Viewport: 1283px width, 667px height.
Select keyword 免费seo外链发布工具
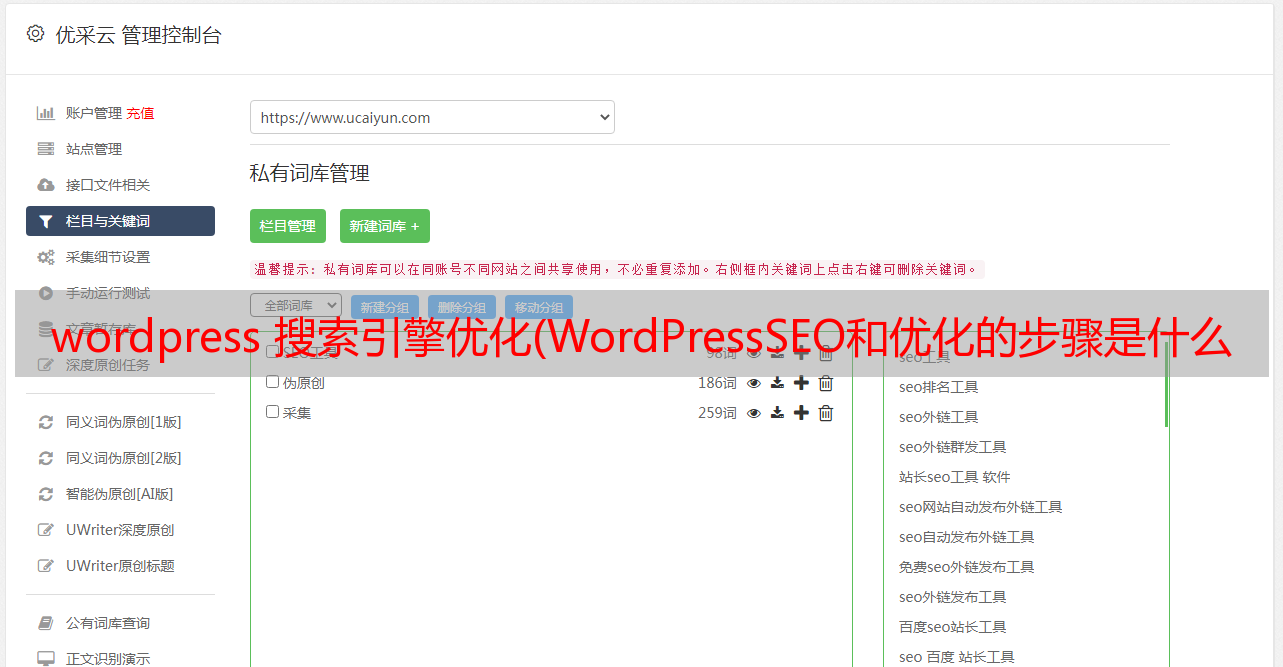966,567
